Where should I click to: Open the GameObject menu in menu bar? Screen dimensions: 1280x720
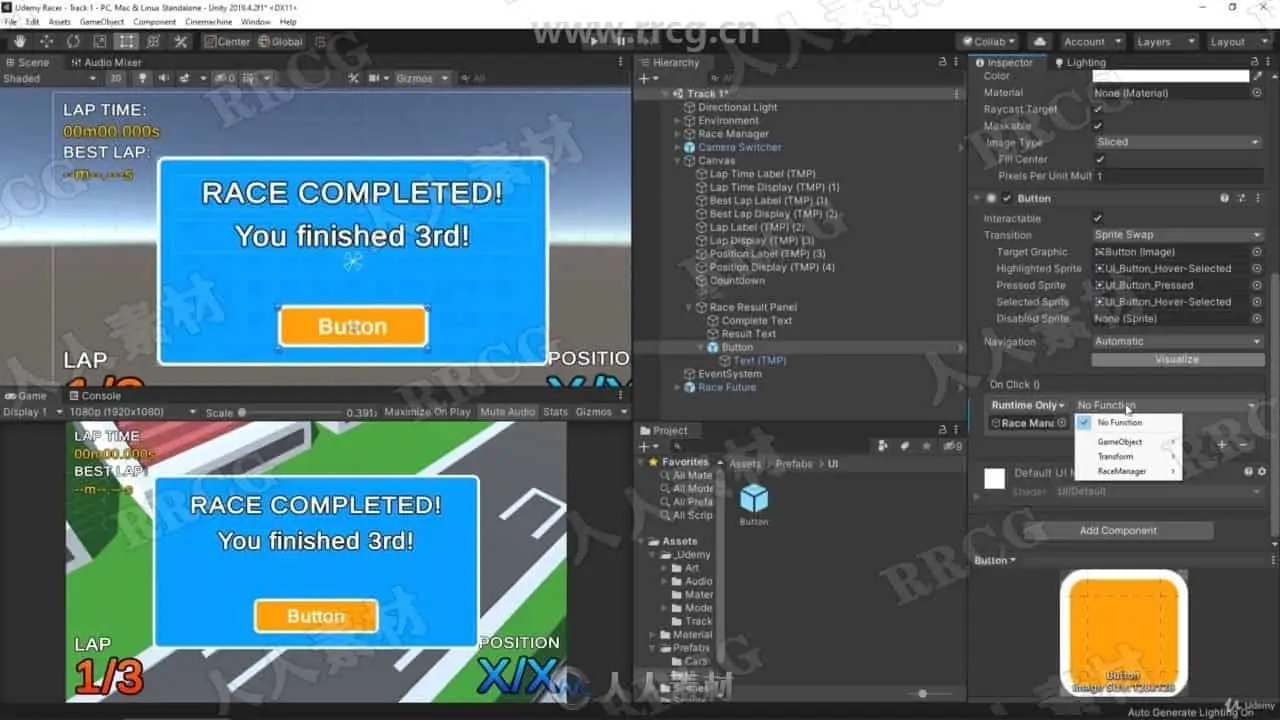click(101, 21)
